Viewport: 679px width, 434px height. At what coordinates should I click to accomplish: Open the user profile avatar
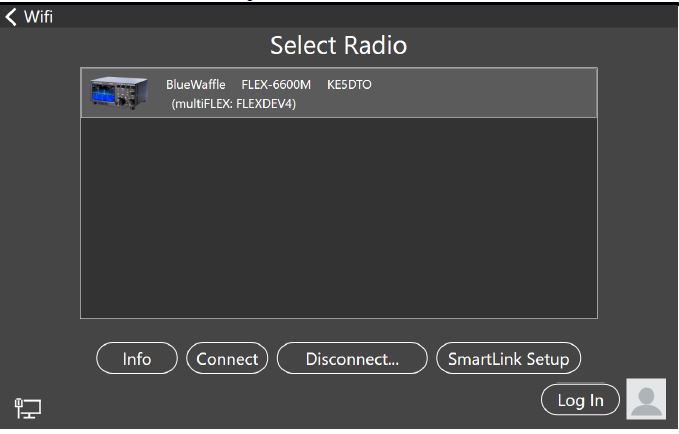pyautogui.click(x=646, y=399)
